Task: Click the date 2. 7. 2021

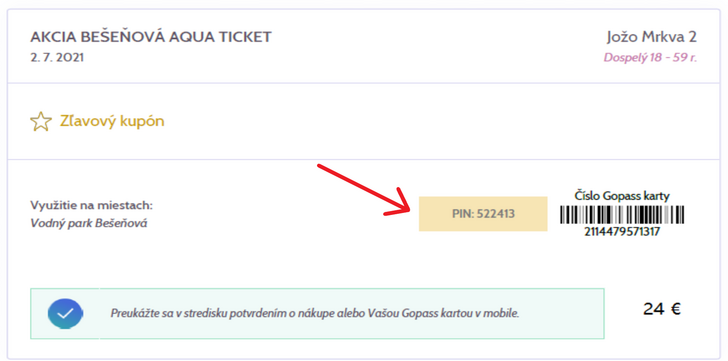Action: (57, 58)
